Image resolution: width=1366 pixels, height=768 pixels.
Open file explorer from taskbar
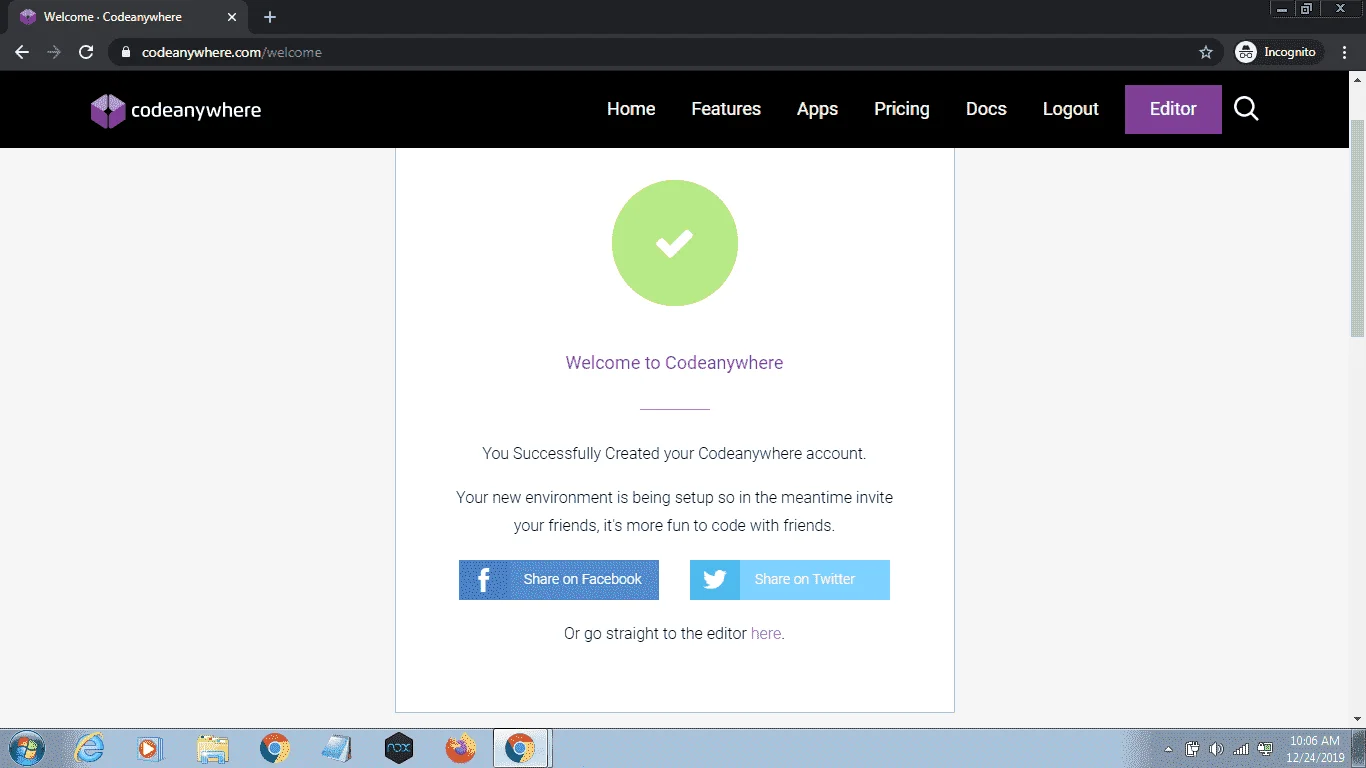click(213, 748)
